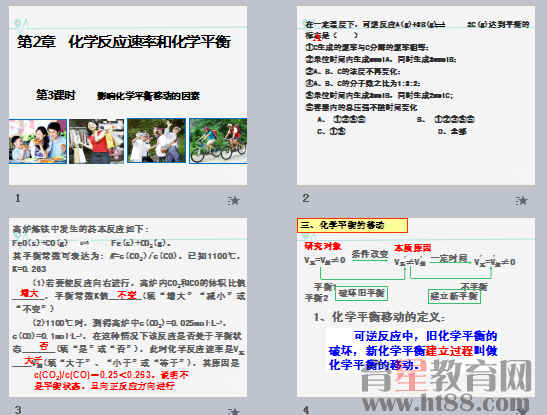Click answer option D. 全部 on slide 2
Image resolution: width=547 pixels, height=415 pixels.
click(452, 131)
